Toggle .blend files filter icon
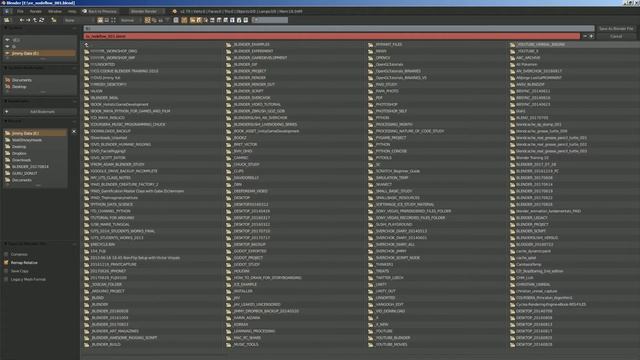640x360 pixels. click(x=199, y=20)
